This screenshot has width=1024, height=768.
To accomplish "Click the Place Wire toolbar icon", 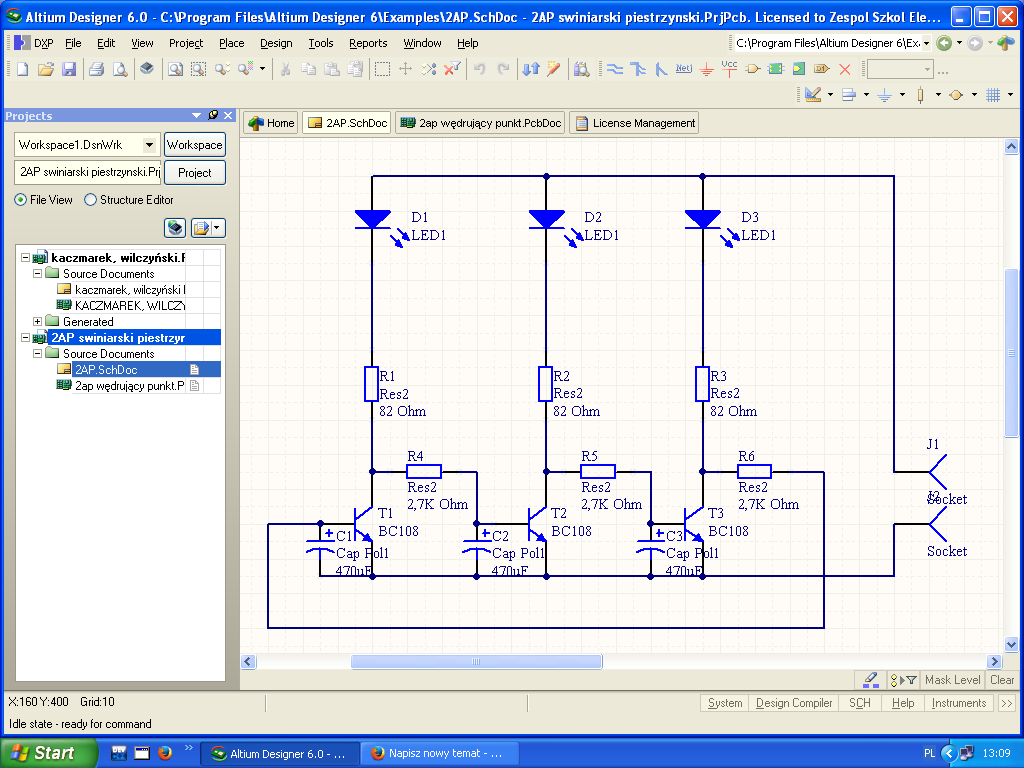I will (615, 69).
